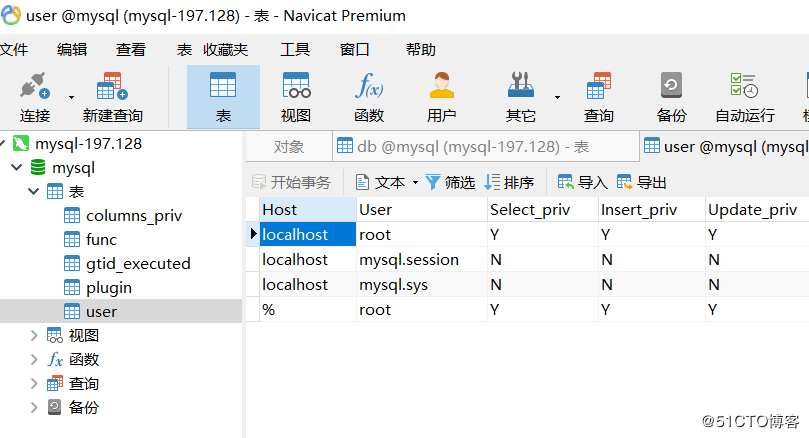This screenshot has height=438, width=809.
Task: Click the root User cell in % row
Action: click(x=422, y=310)
